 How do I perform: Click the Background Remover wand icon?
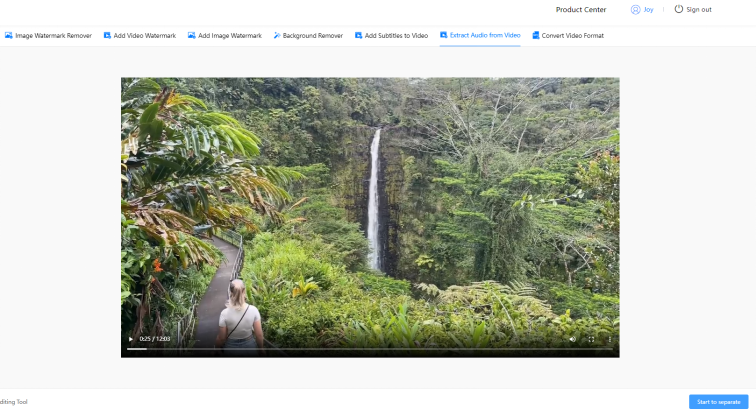(x=277, y=36)
